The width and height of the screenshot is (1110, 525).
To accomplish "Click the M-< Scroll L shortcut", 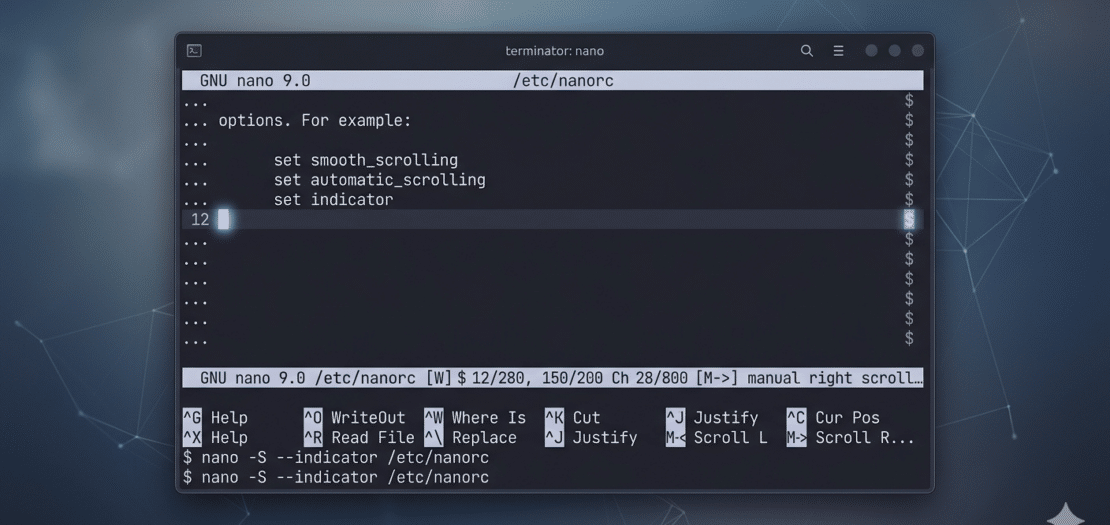I will [716, 438].
